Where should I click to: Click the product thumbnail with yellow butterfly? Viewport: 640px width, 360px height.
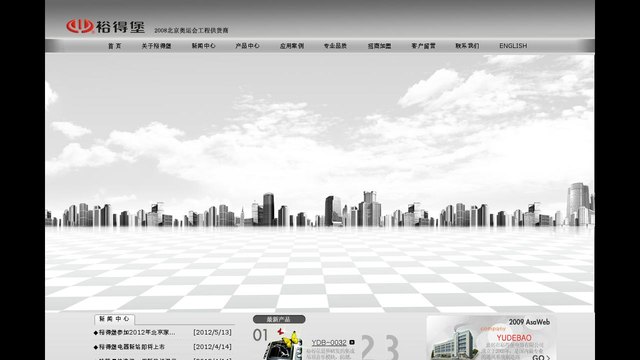point(283,345)
